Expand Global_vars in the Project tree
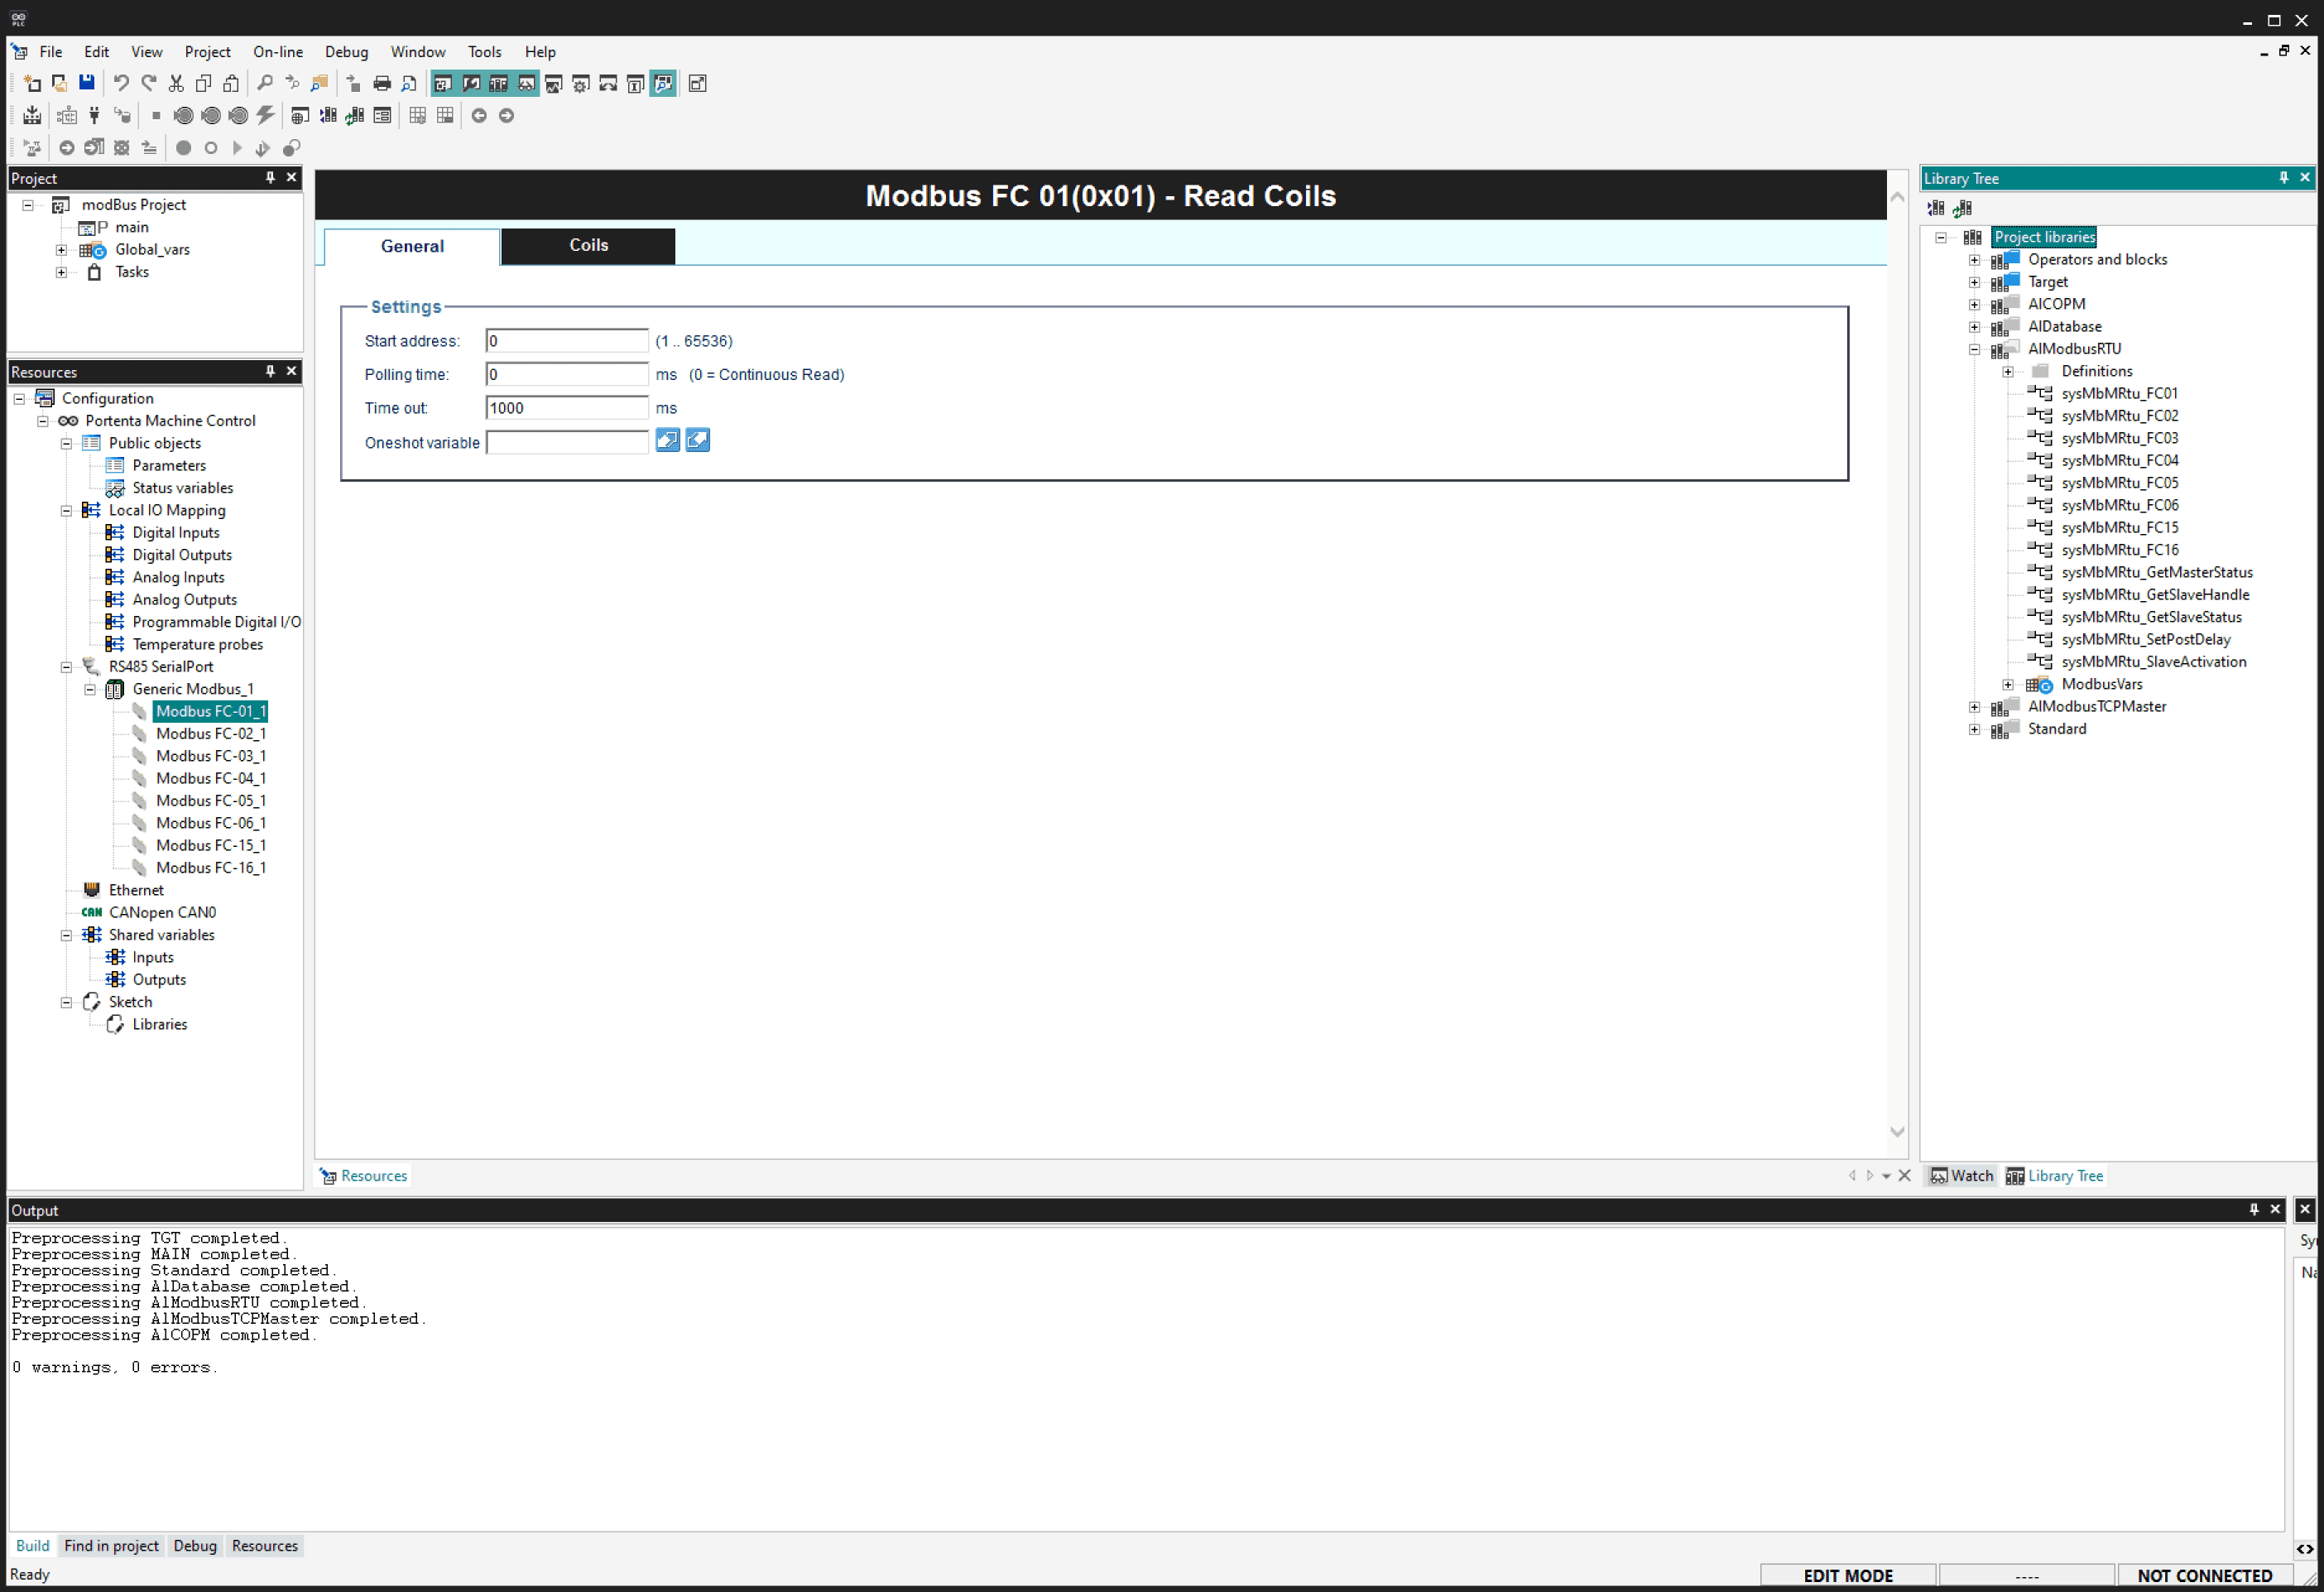Screen dimensions: 2324x1592 pos(62,249)
